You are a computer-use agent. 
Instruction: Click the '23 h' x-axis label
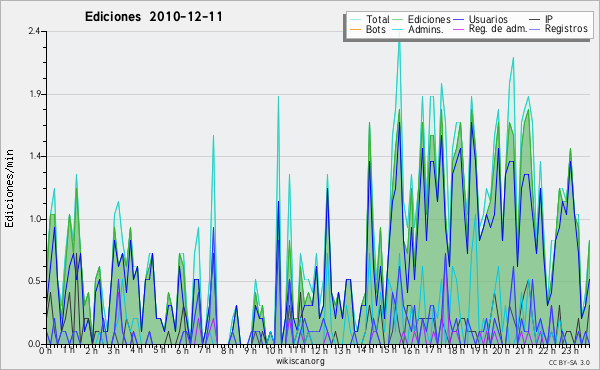point(569,351)
